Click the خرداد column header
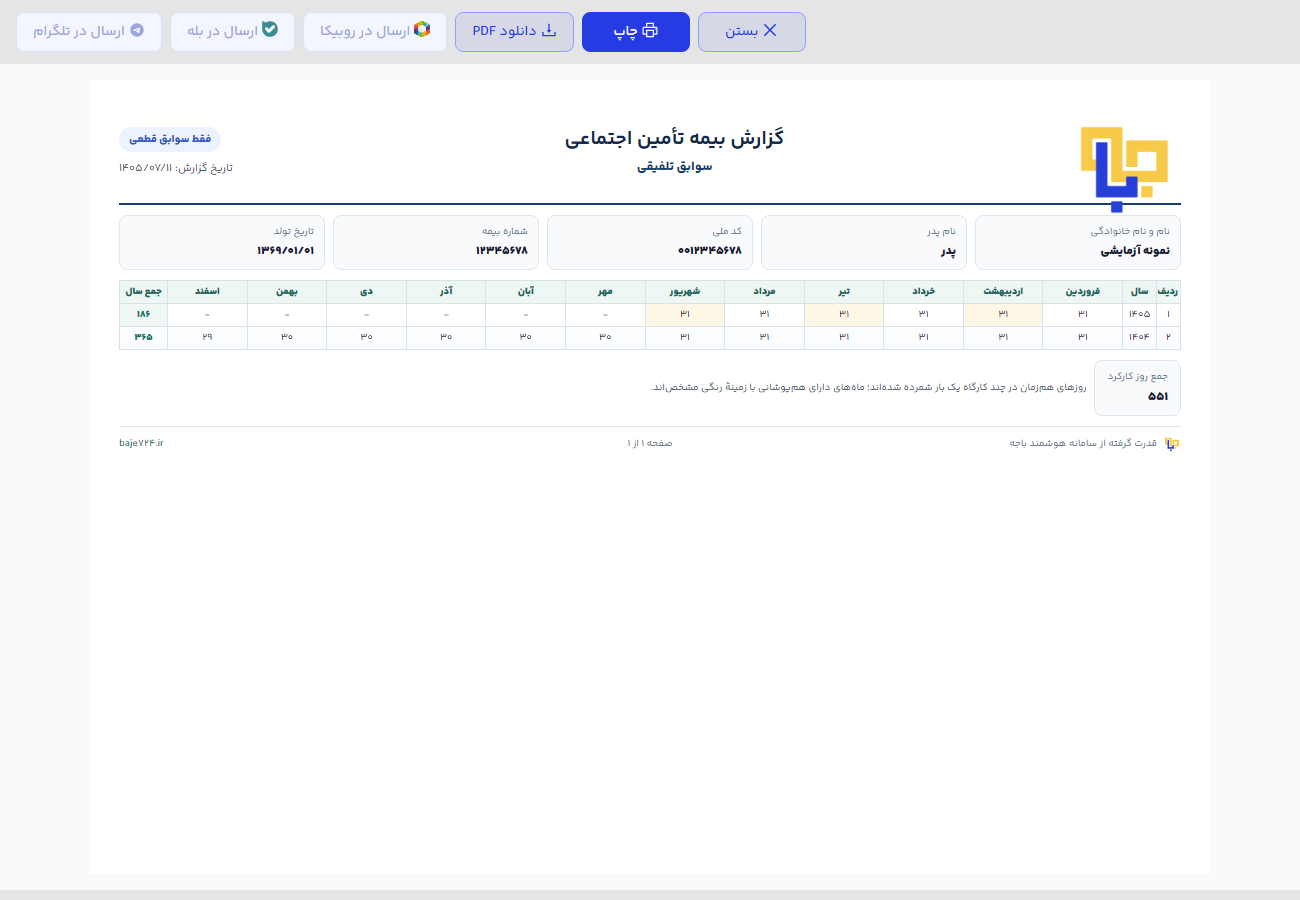 (x=924, y=292)
